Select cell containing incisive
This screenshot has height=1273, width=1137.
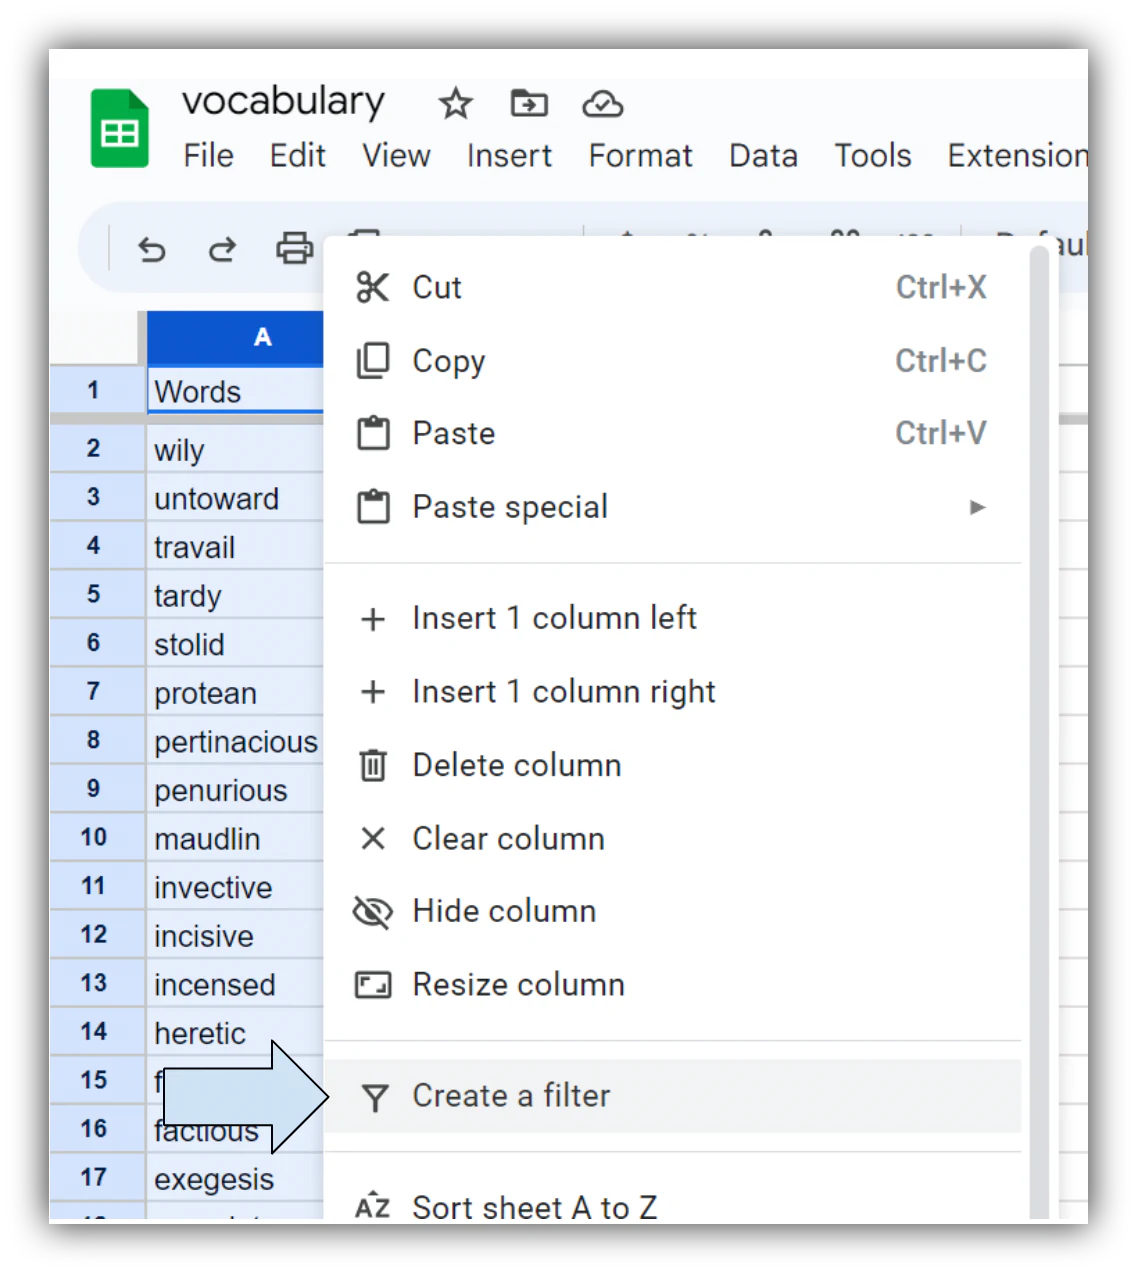click(235, 936)
